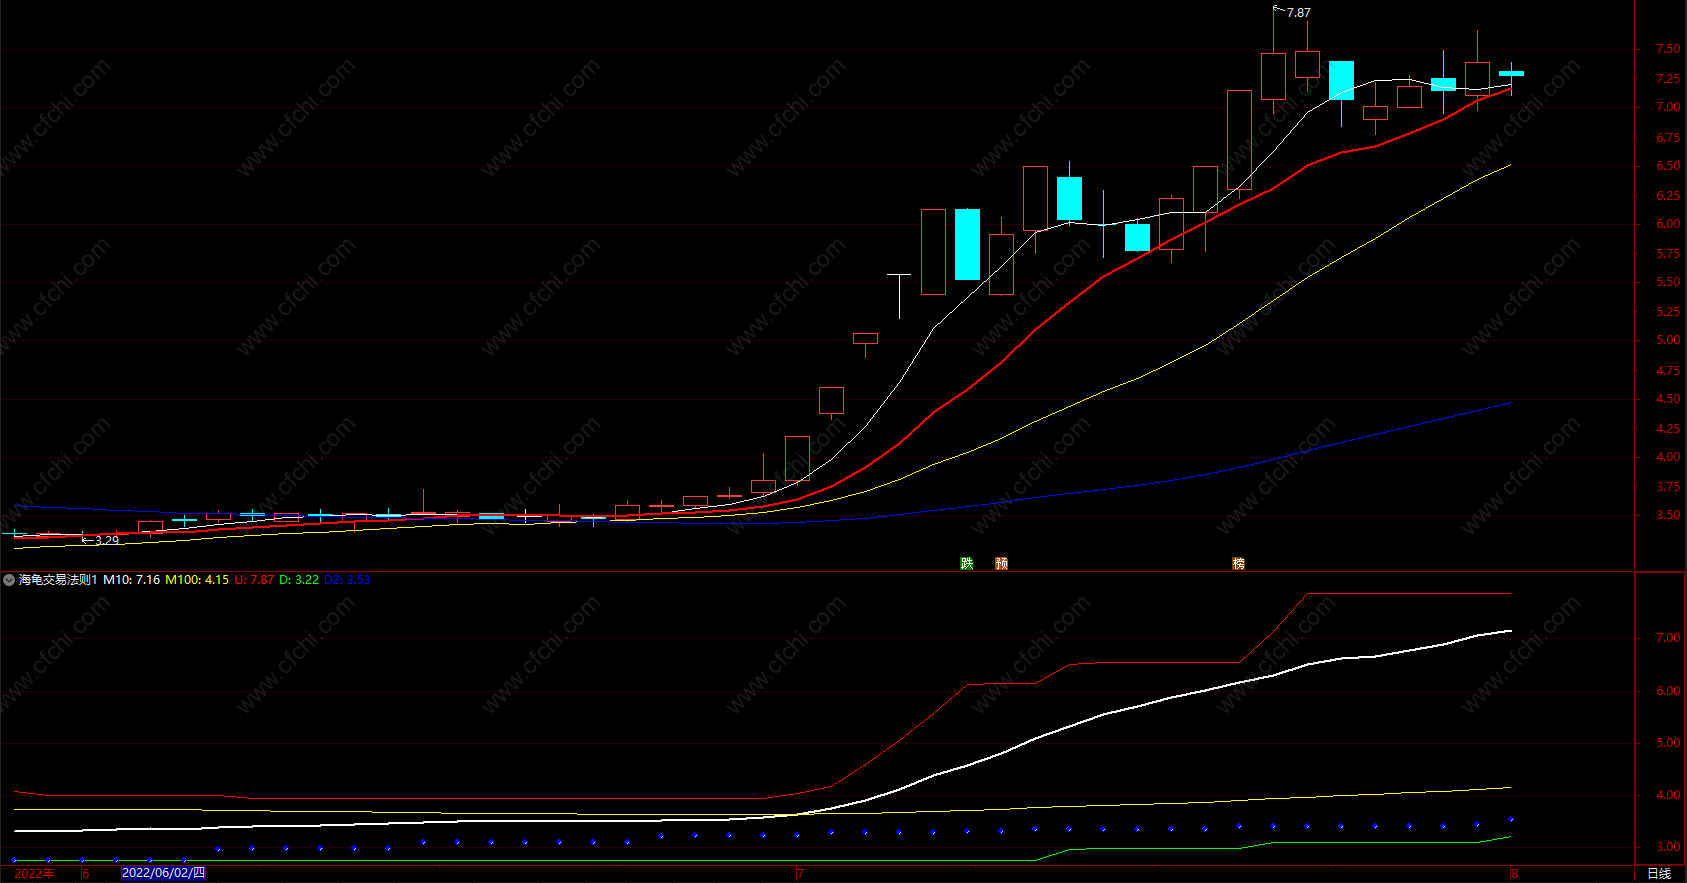Jump to month 6 on time axis
The width and height of the screenshot is (1687, 883).
(86, 874)
